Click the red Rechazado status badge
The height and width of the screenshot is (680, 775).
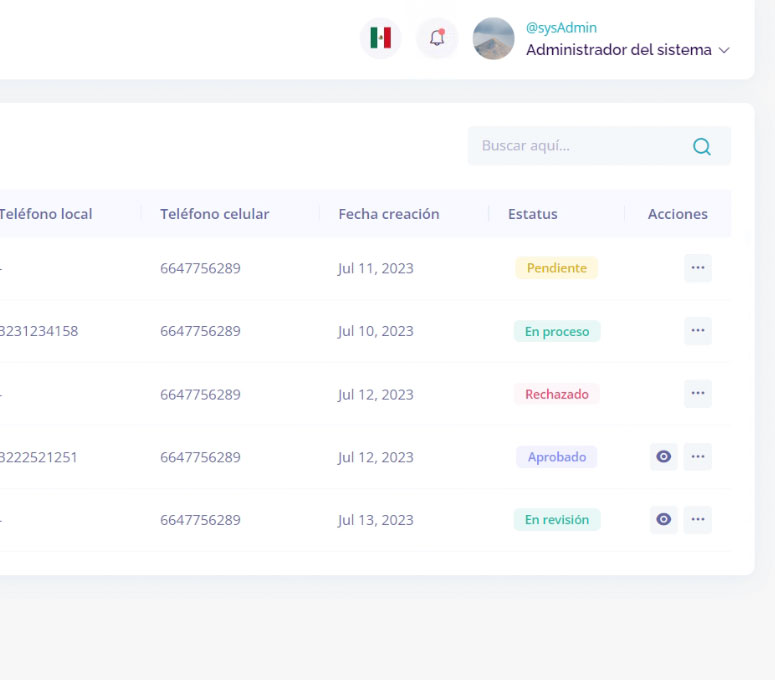[x=557, y=394]
